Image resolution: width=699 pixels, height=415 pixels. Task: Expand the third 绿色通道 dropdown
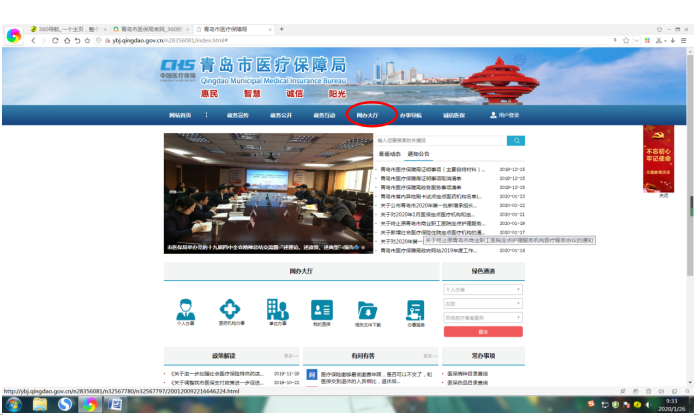[x=481, y=316]
